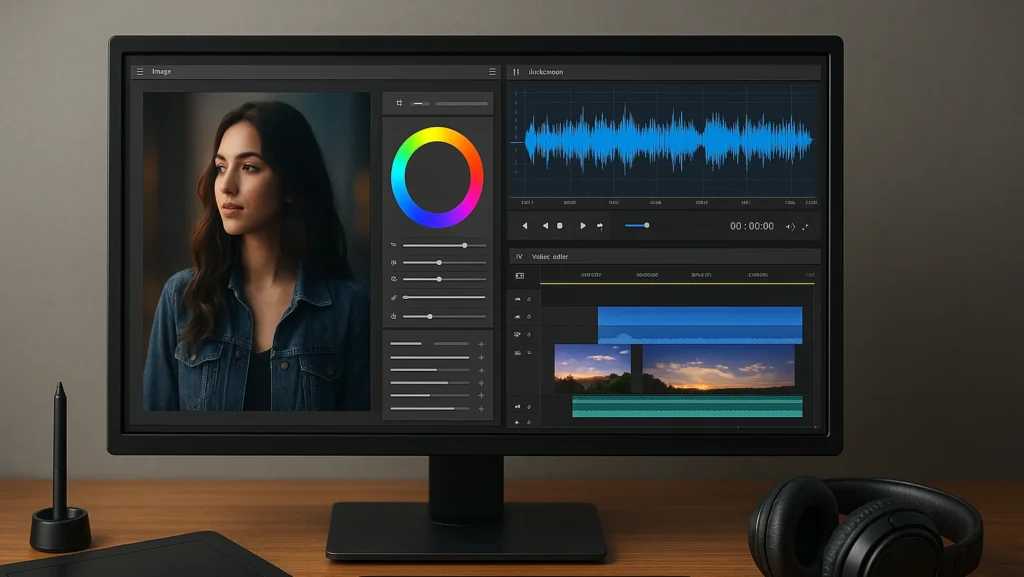Select the crop grid icon above color wheel
Viewport: 1024px width, 577px height.
click(399, 103)
